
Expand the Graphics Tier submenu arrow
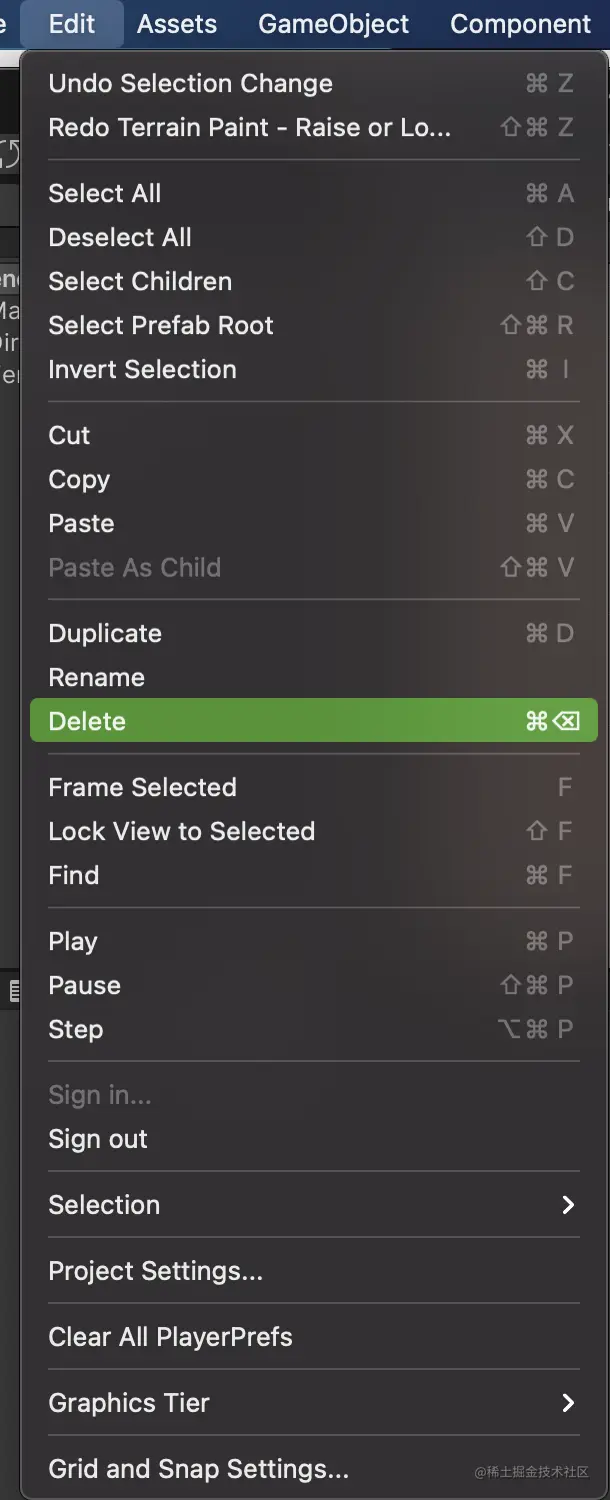click(568, 1403)
